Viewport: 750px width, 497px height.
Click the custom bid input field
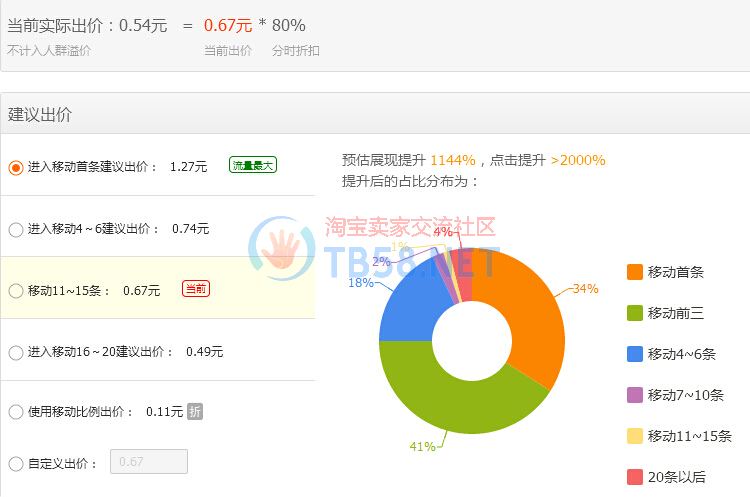(148, 462)
